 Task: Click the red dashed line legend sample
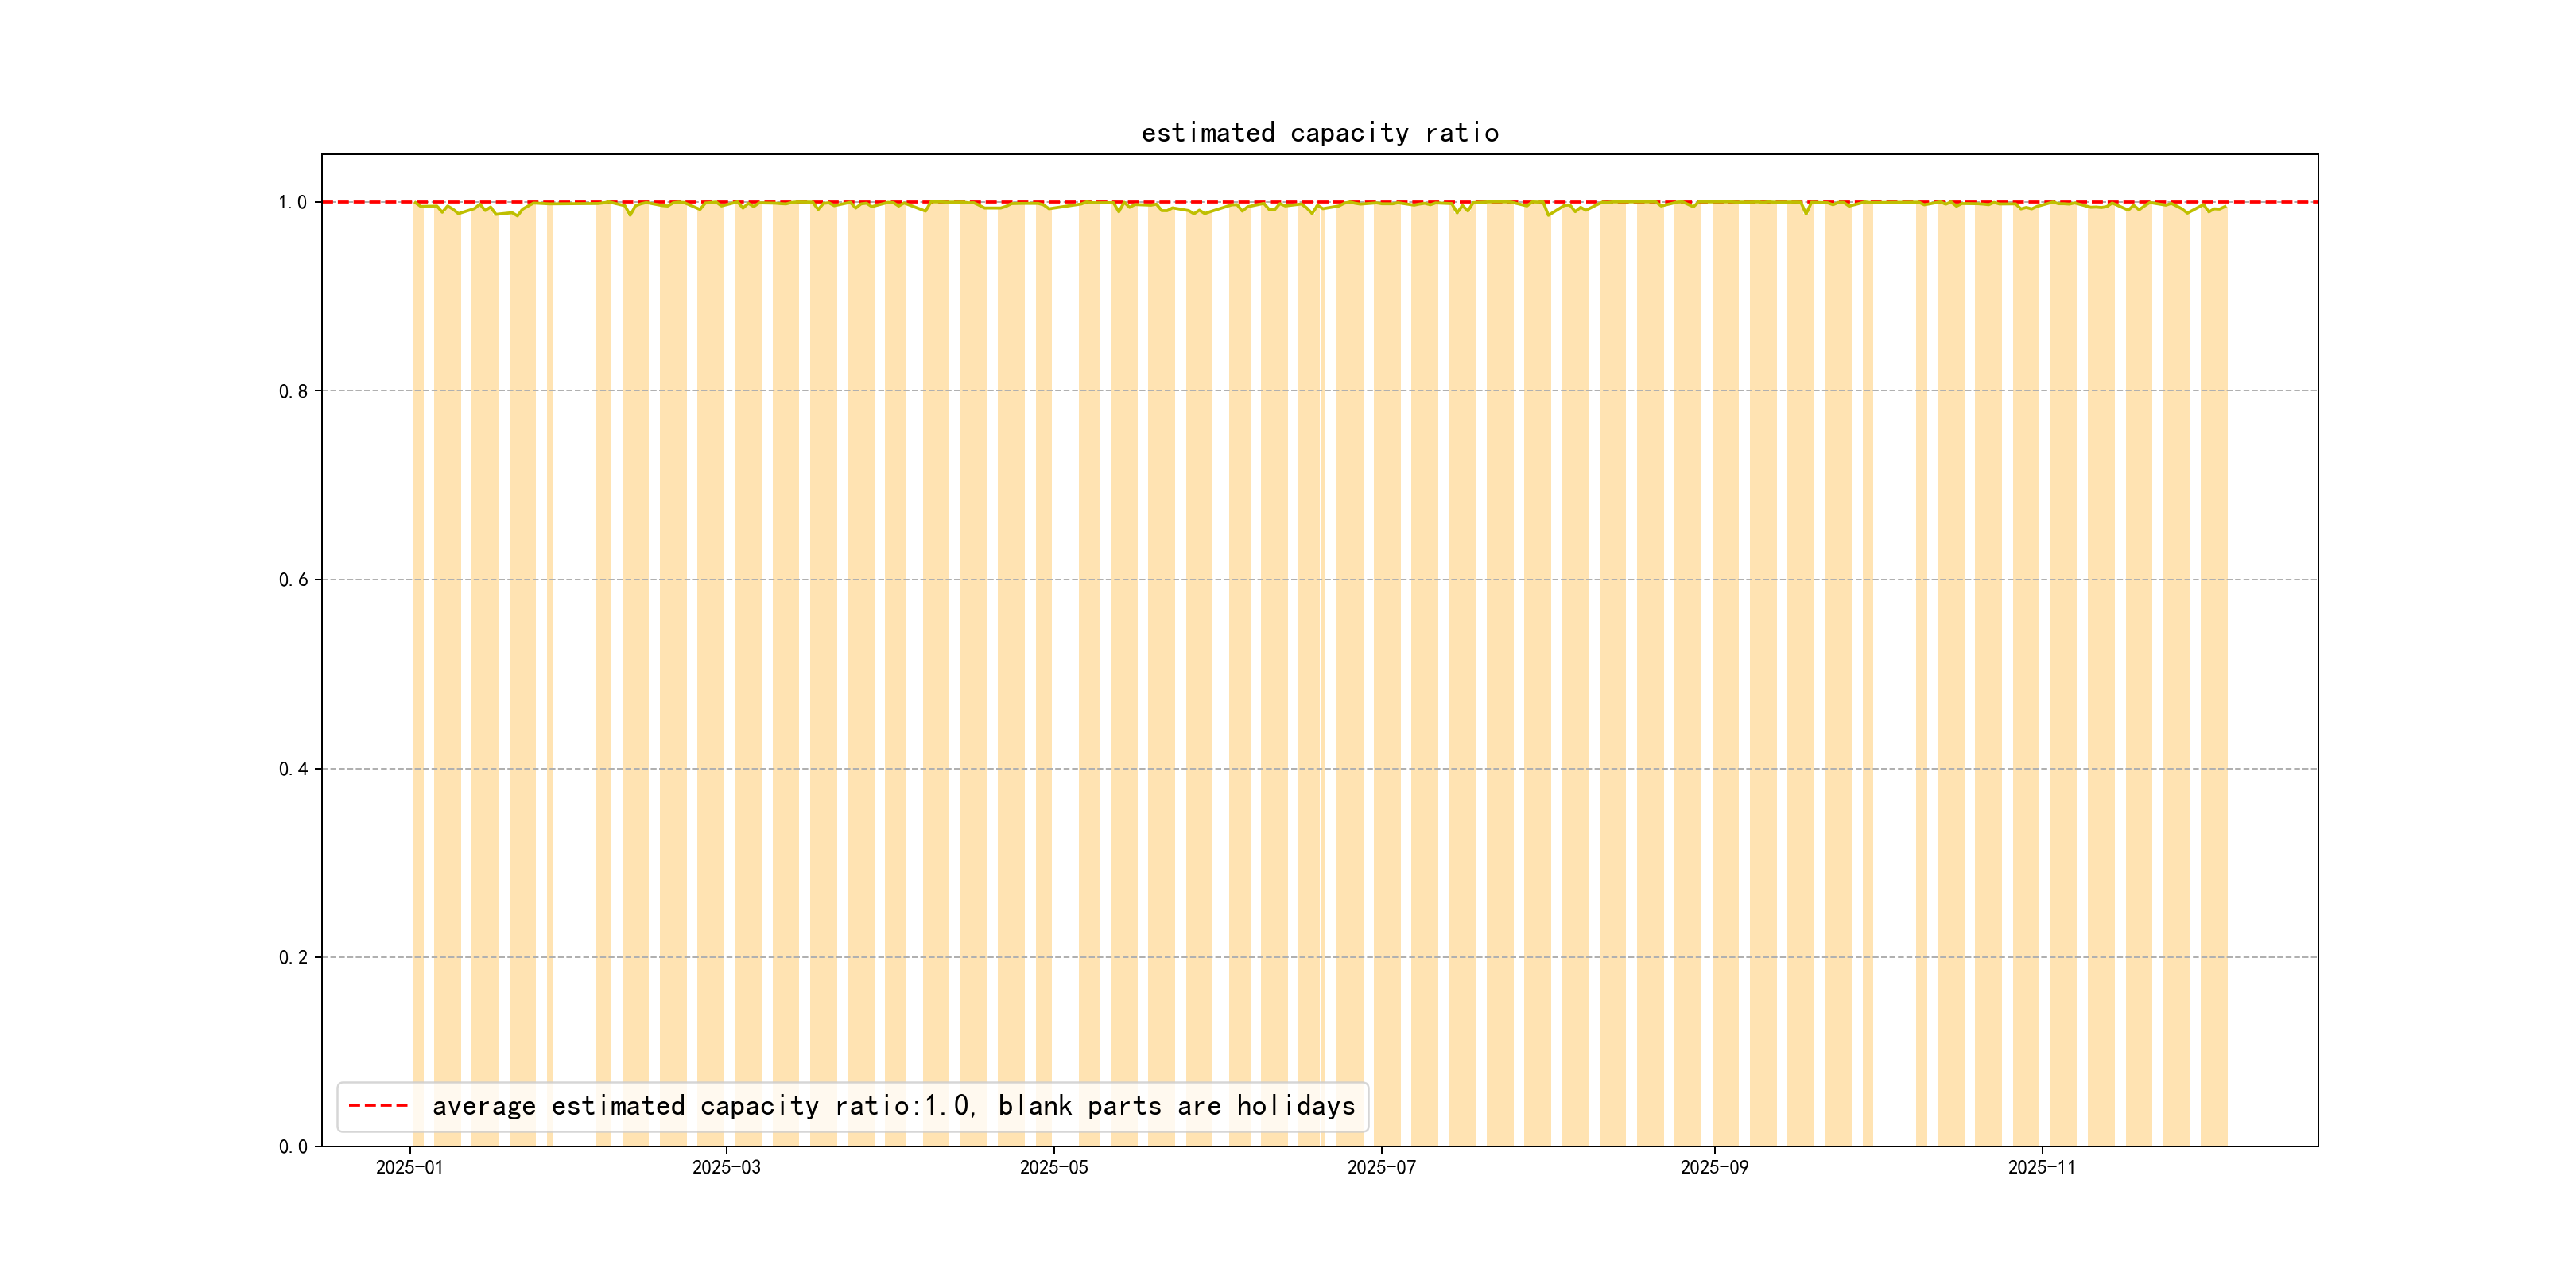[378, 1106]
